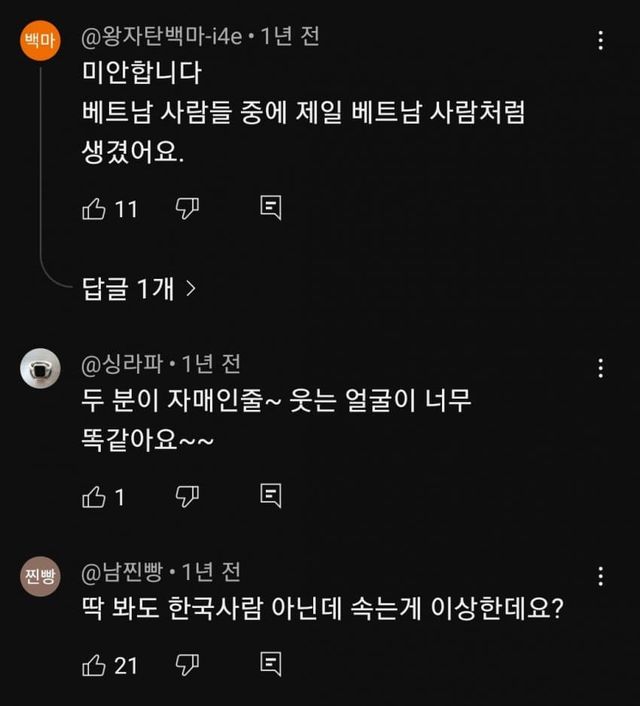This screenshot has height=706, width=640.
Task: Open options menu for @왕자탄백마-i4e comment
Action: point(600,40)
